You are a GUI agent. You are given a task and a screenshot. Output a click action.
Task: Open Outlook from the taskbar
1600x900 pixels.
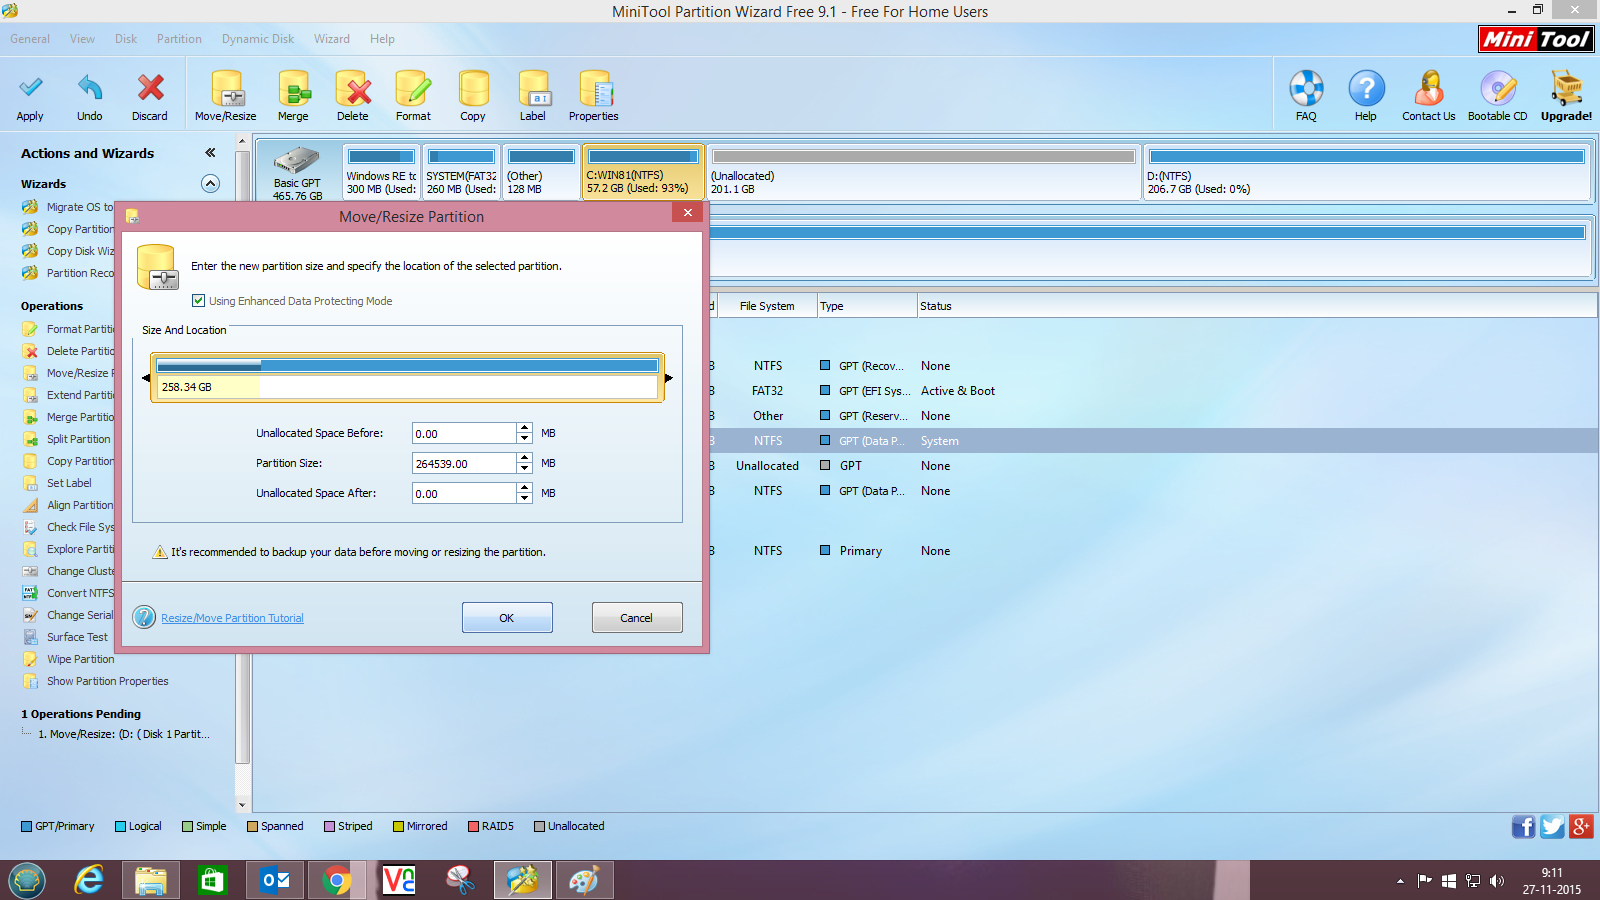tap(274, 880)
